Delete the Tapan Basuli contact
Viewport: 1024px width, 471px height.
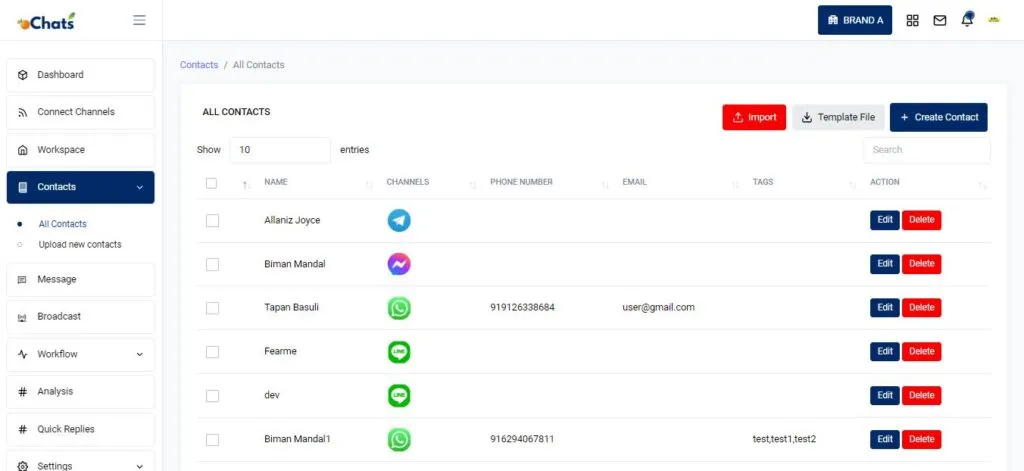(921, 308)
